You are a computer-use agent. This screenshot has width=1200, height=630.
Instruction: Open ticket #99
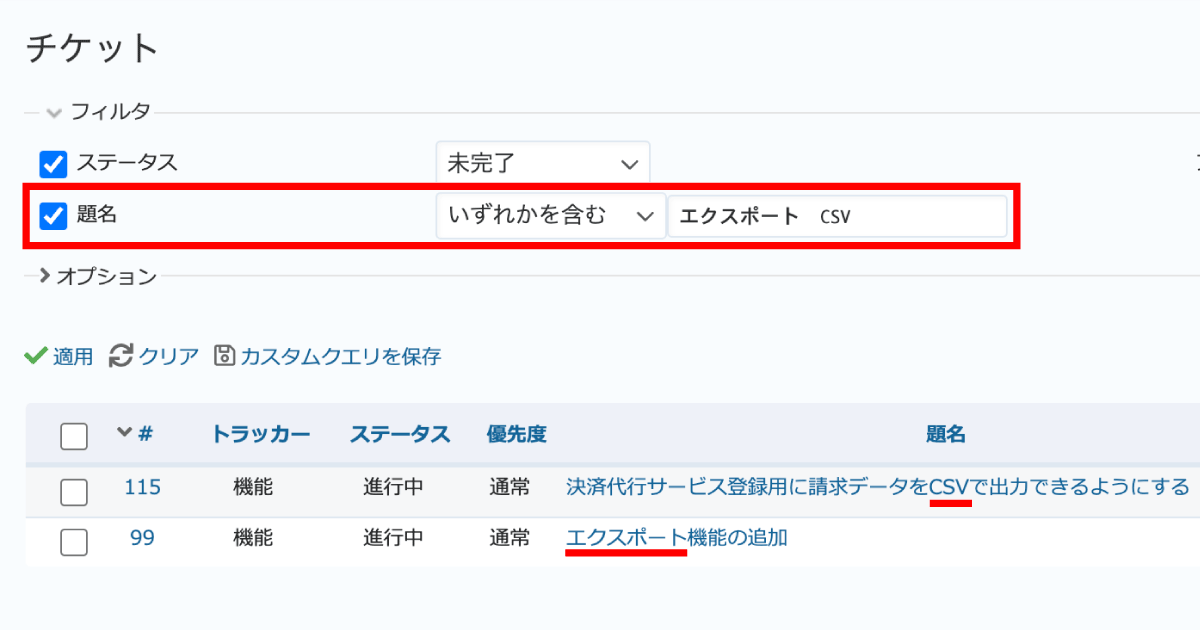[x=140, y=537]
